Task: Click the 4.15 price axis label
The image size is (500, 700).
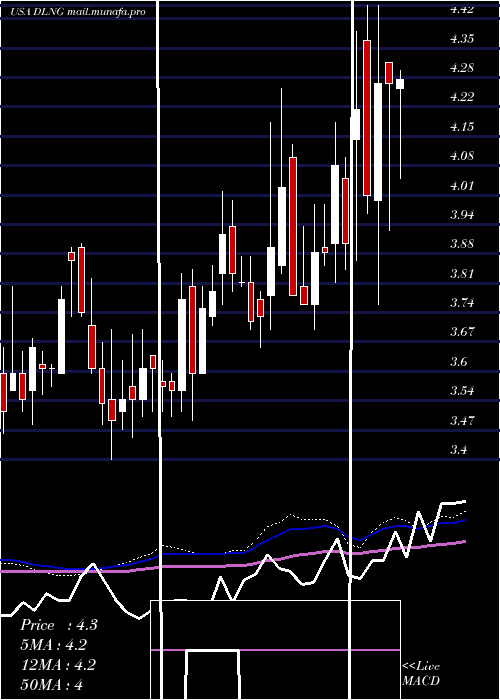Action: pos(462,127)
